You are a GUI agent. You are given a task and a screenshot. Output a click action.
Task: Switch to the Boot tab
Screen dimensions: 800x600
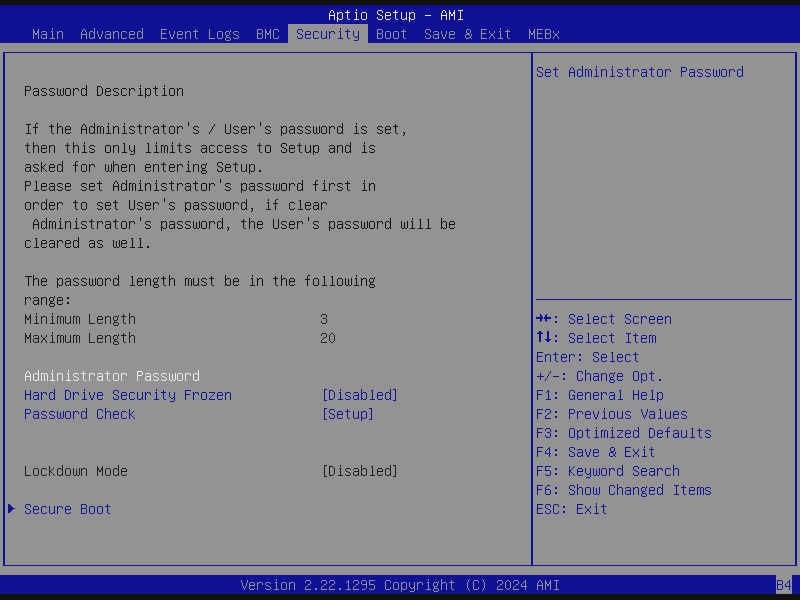[391, 34]
